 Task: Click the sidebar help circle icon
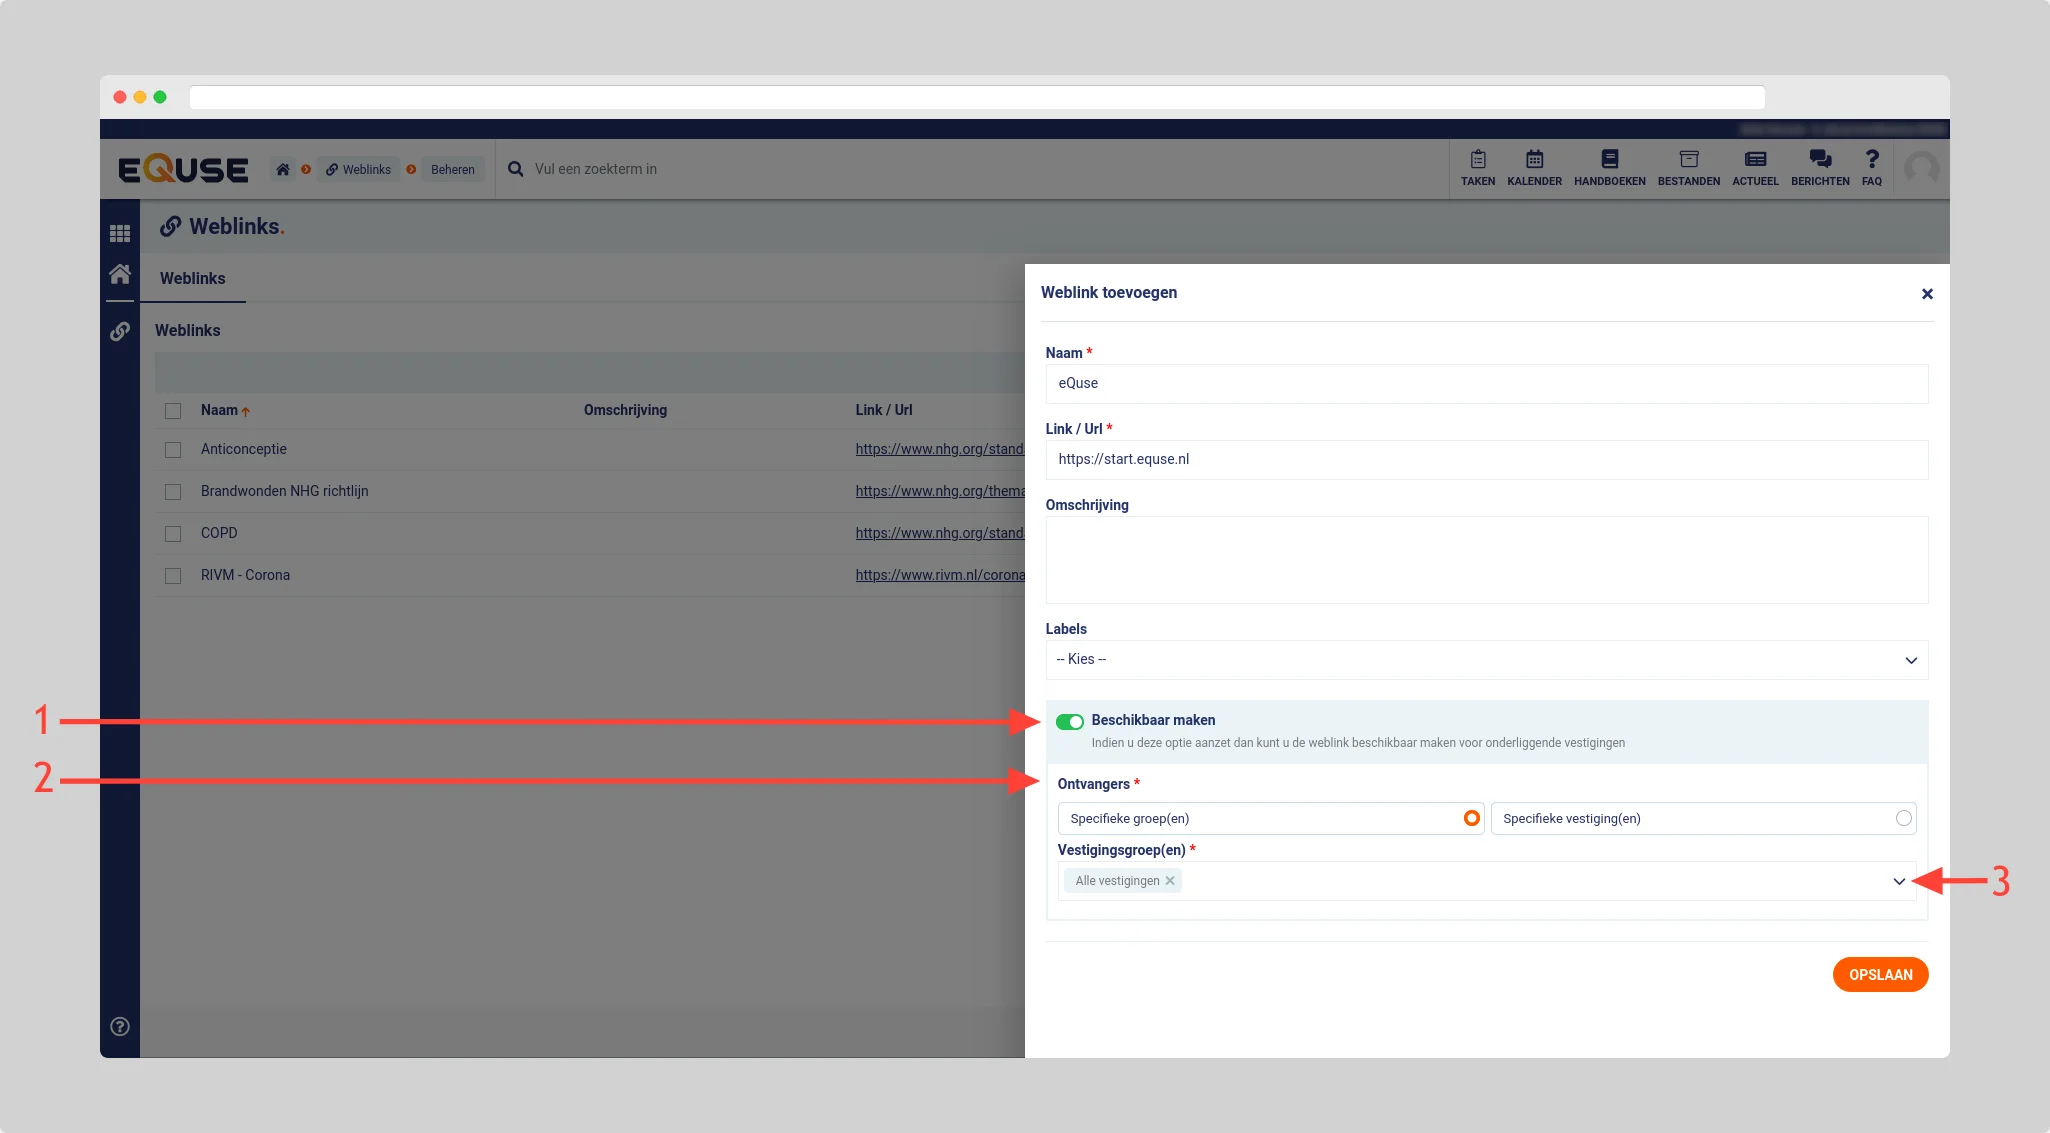tap(120, 1026)
